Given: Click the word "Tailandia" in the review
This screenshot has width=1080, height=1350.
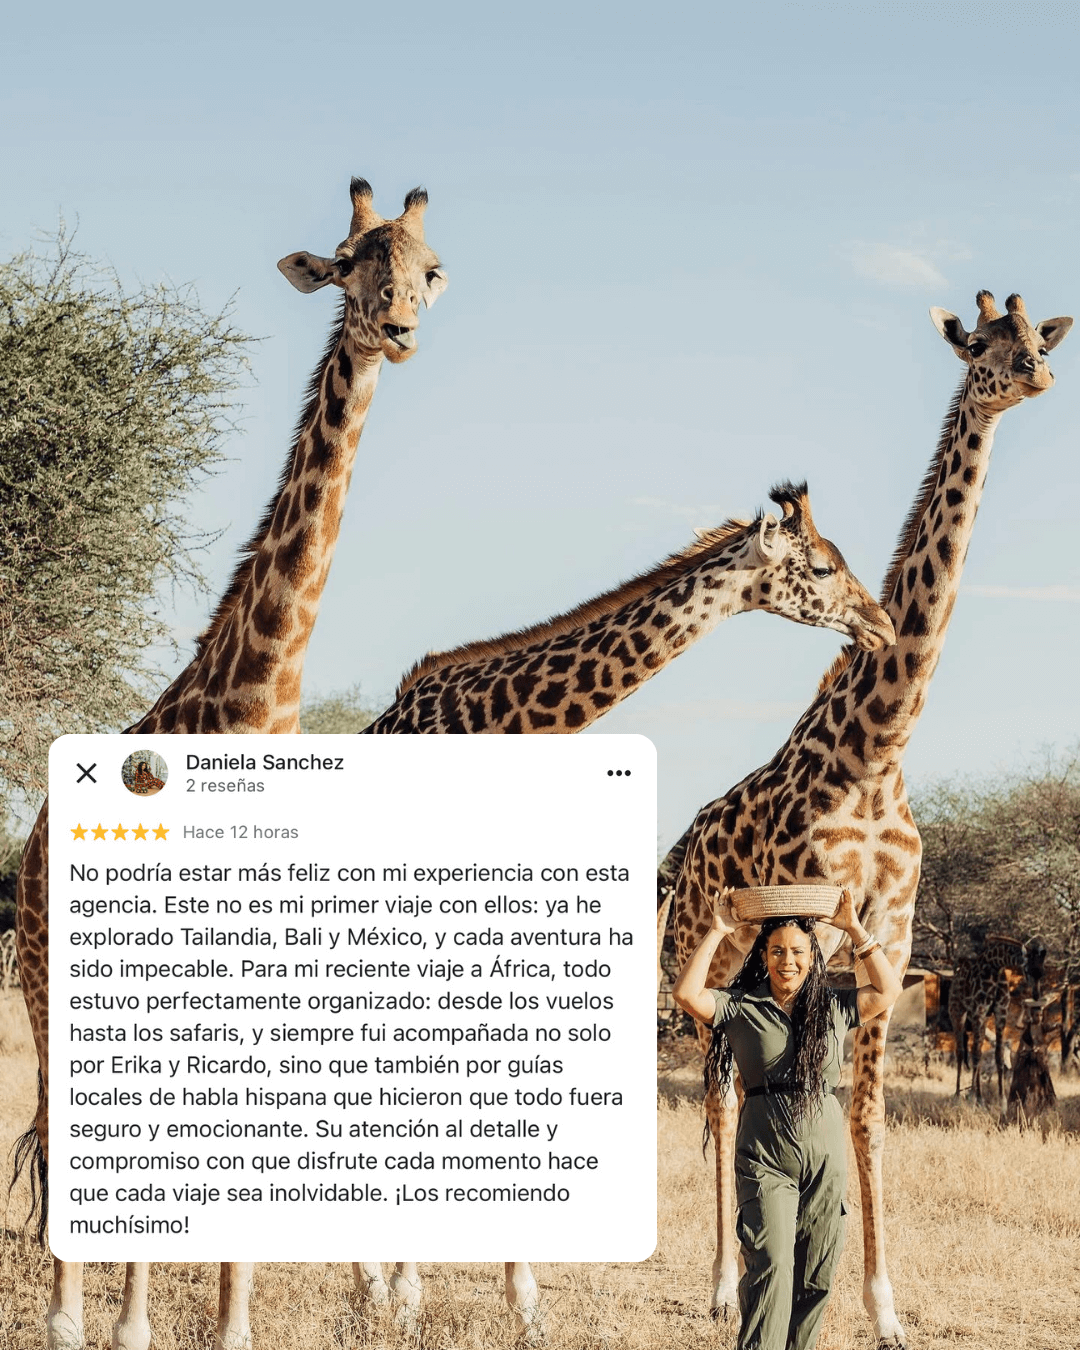Looking at the screenshot, I should (x=228, y=937).
